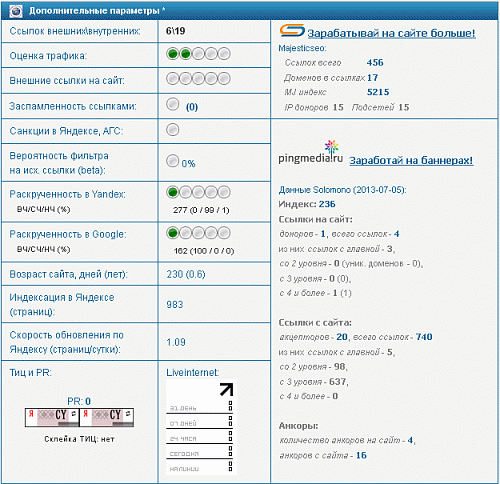Click the 'Тиц и PR' label
The image size is (500, 484).
click(30, 373)
